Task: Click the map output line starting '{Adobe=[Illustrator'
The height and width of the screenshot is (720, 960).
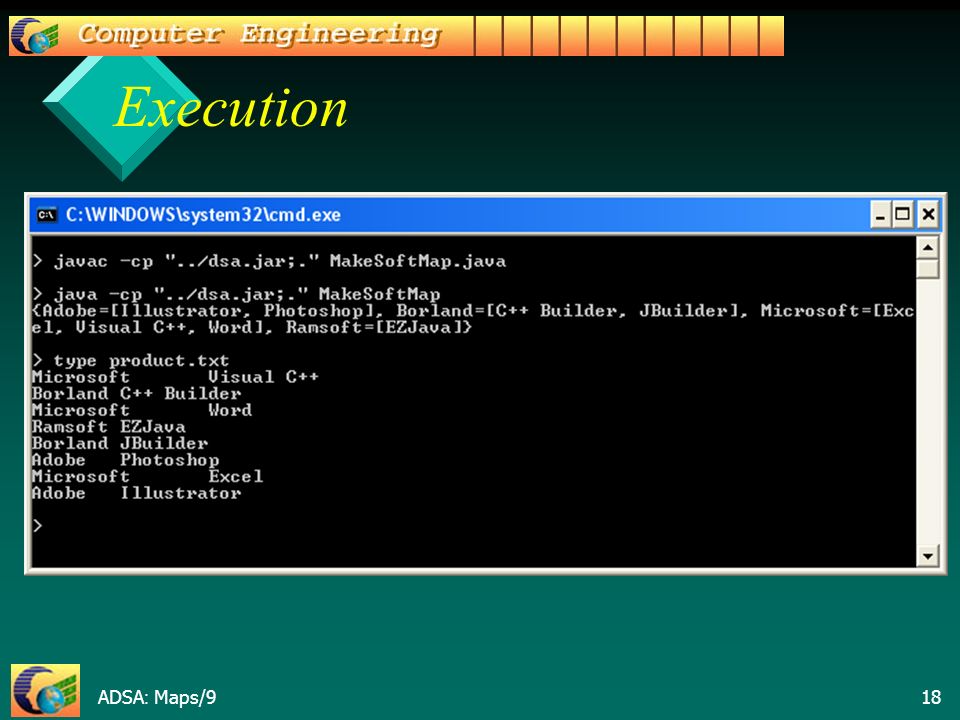Action: (x=473, y=311)
